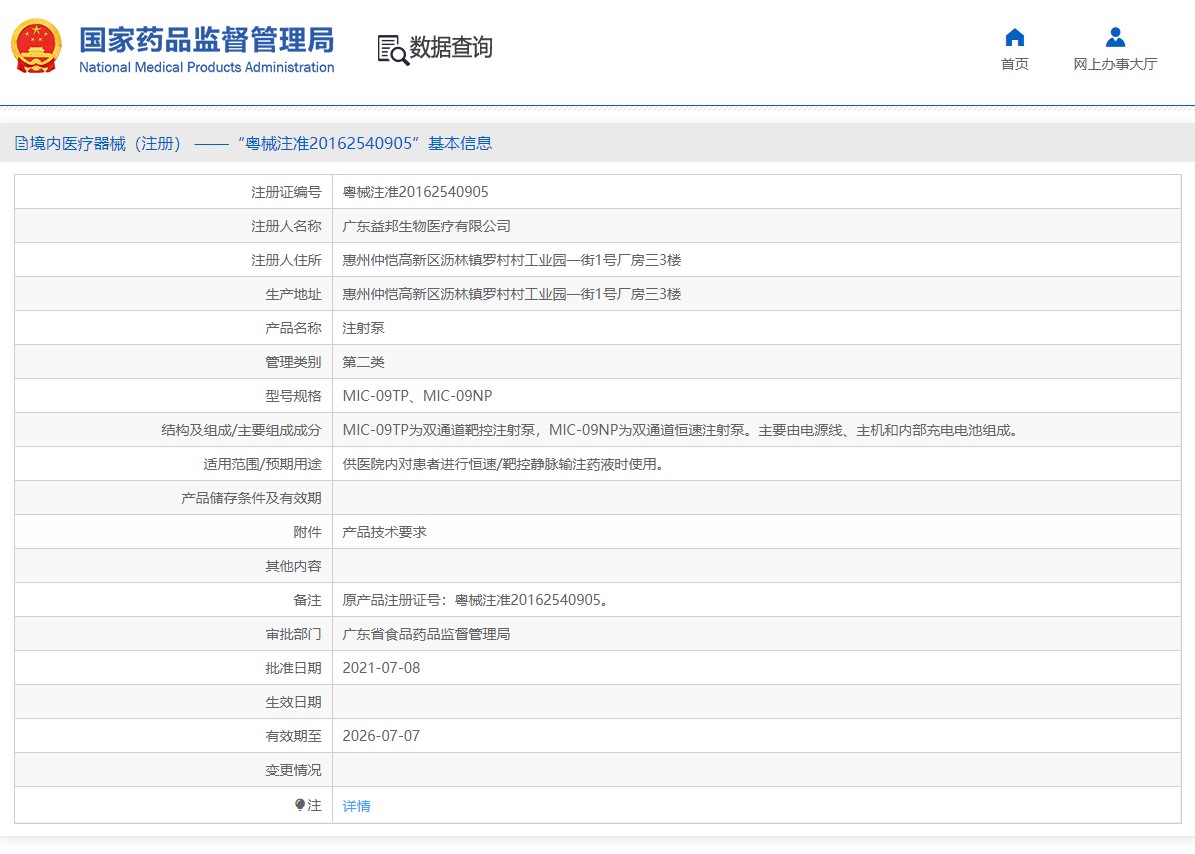
Task: Click the 首页 text label
Action: pos(1014,64)
